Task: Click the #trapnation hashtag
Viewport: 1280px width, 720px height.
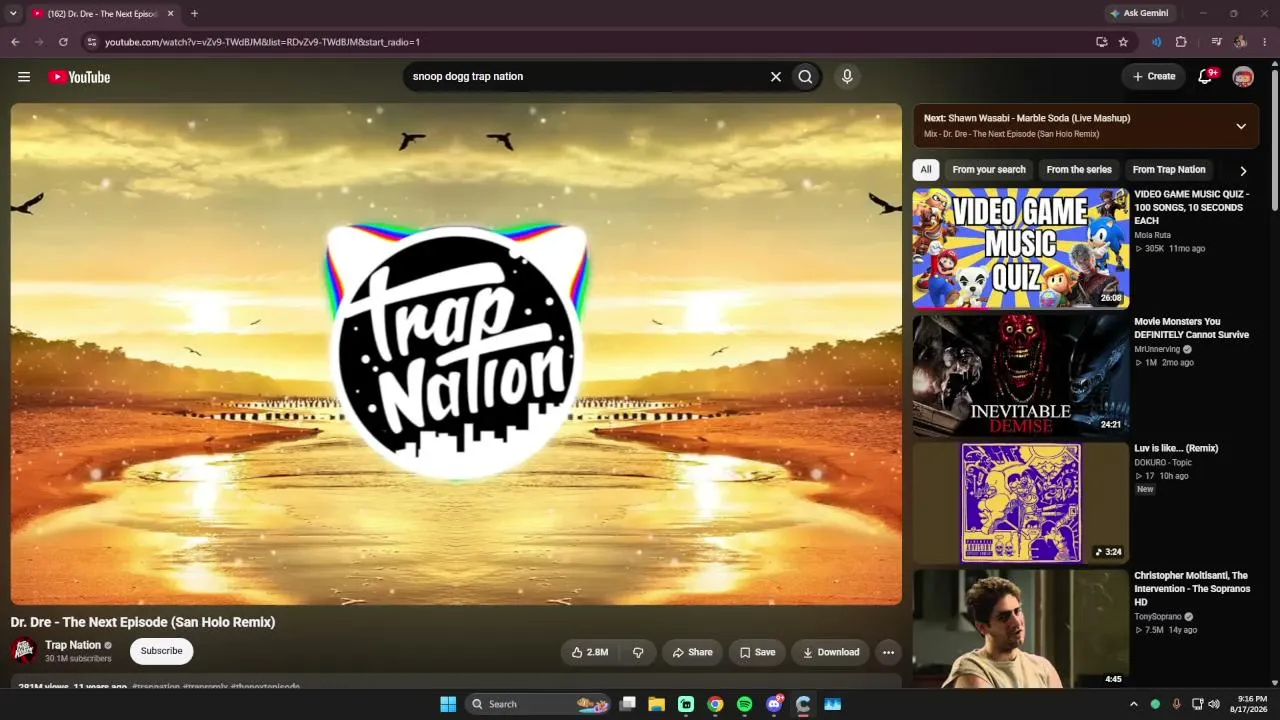Action: (156, 687)
